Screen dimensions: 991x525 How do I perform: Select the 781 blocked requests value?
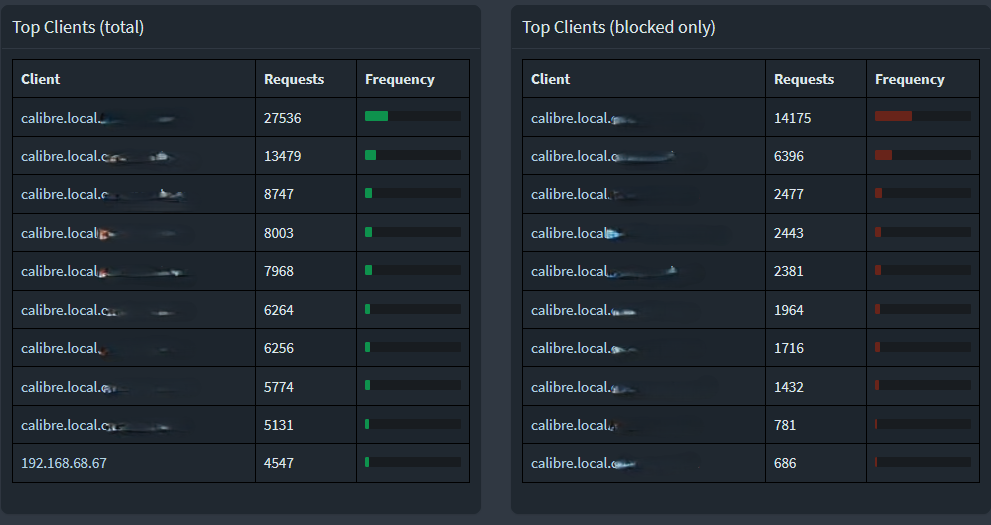(785, 425)
